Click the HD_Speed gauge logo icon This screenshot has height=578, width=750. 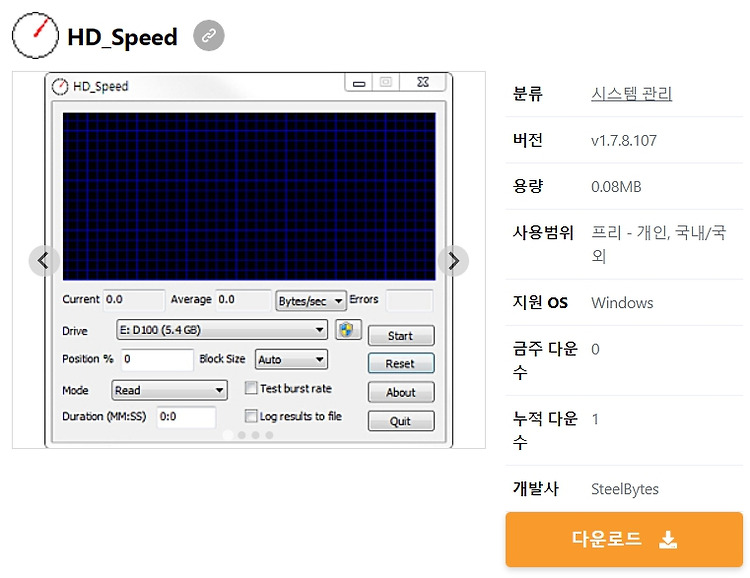(35, 35)
